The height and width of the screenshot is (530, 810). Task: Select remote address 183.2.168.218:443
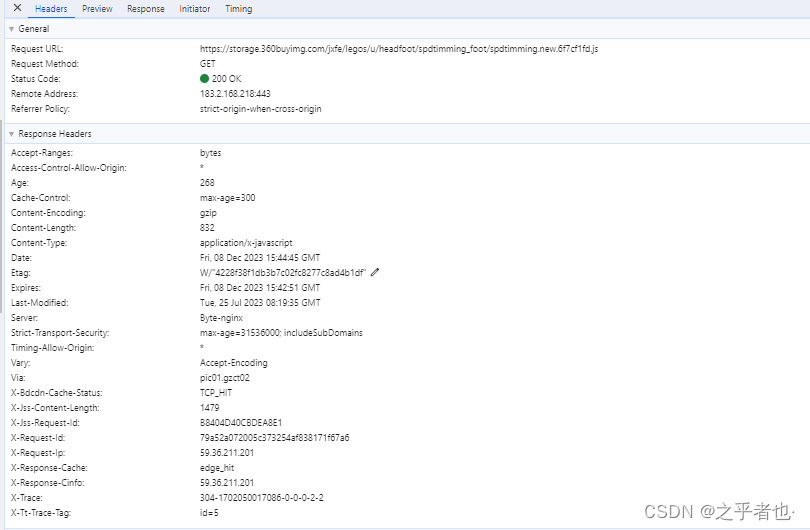pos(235,93)
